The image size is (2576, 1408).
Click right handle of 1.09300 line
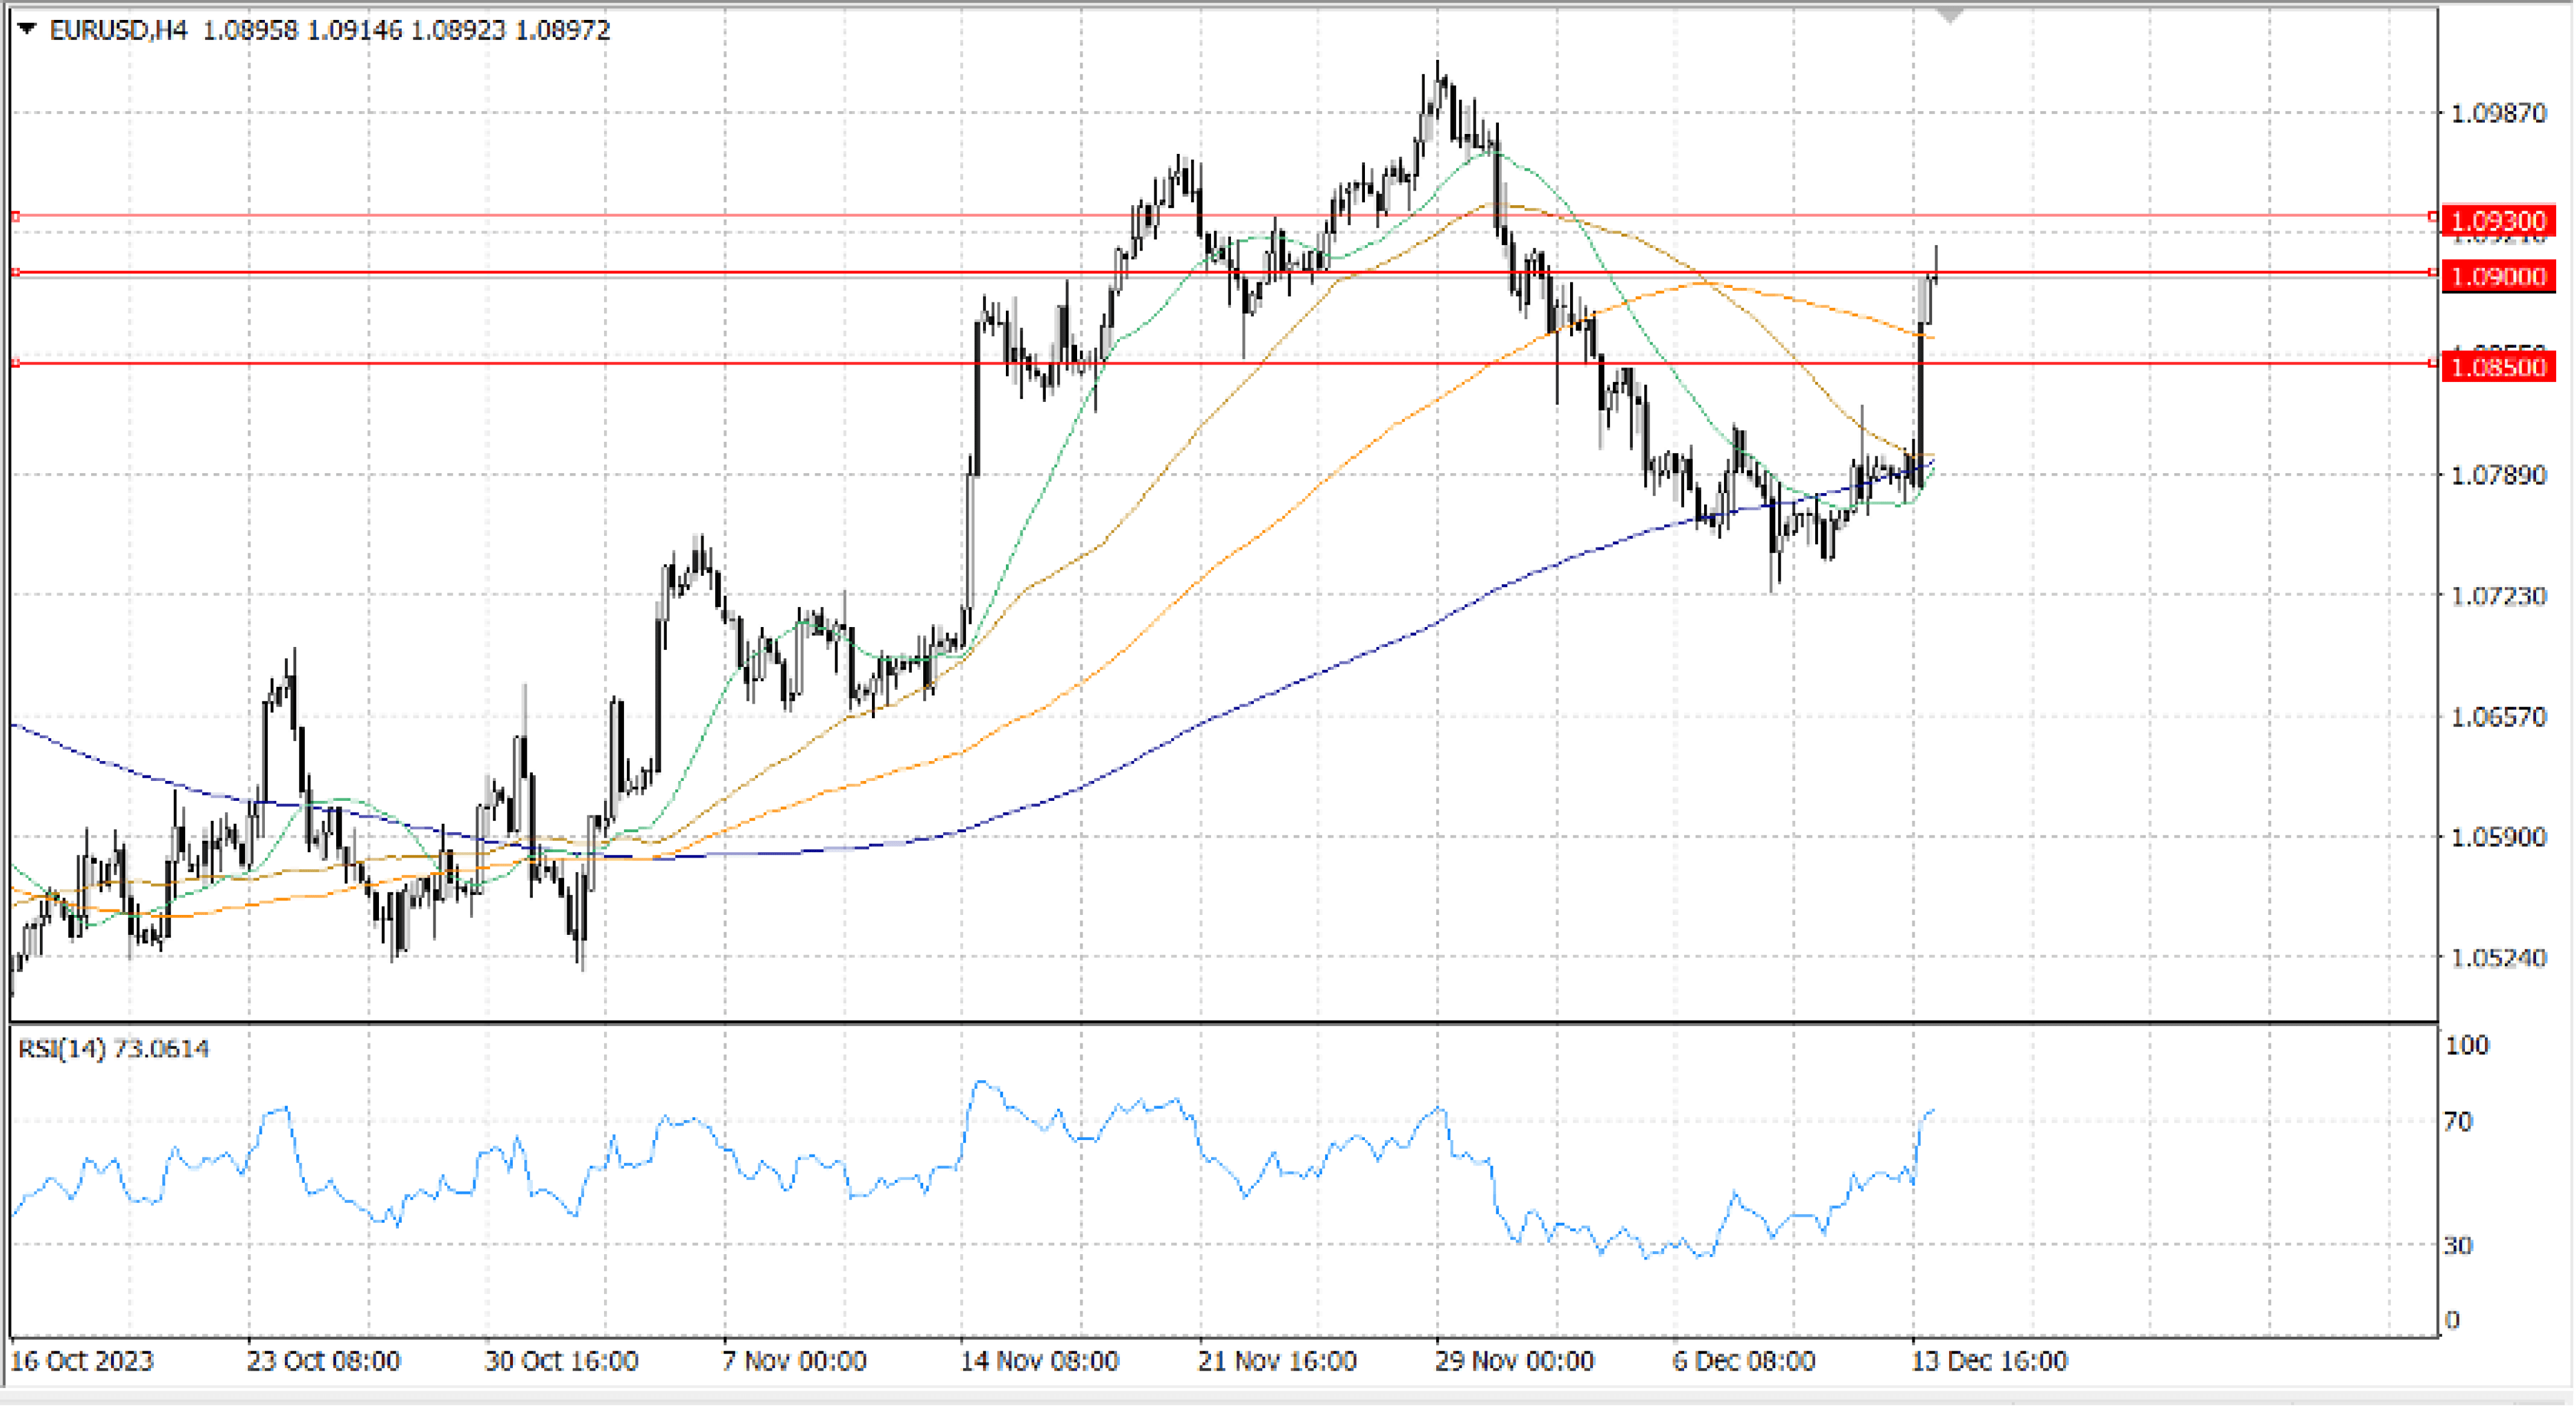(2433, 216)
